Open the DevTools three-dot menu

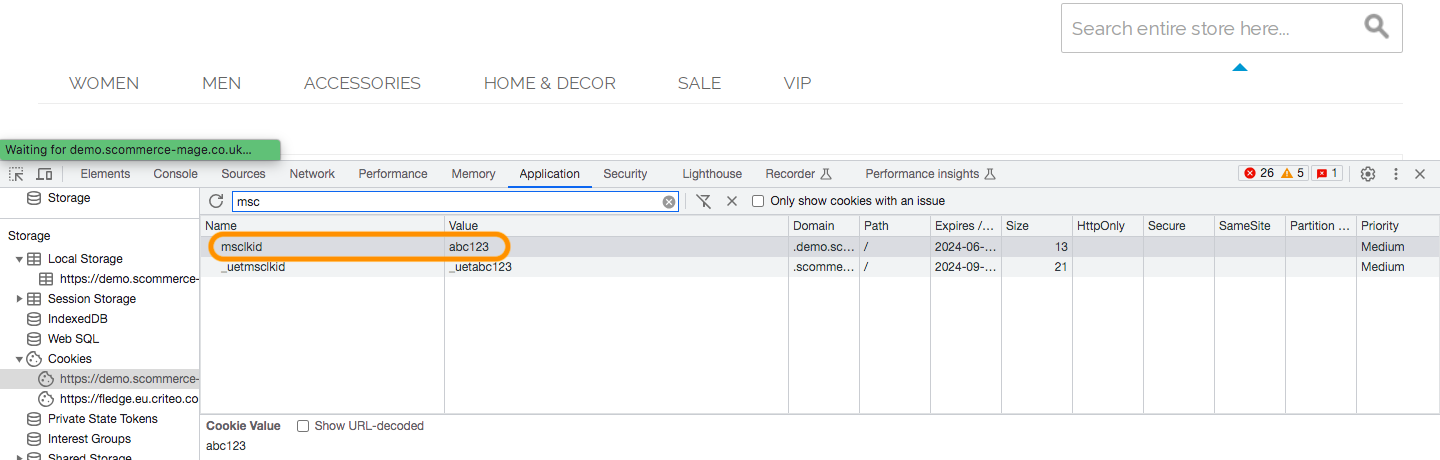pyautogui.click(x=1395, y=174)
